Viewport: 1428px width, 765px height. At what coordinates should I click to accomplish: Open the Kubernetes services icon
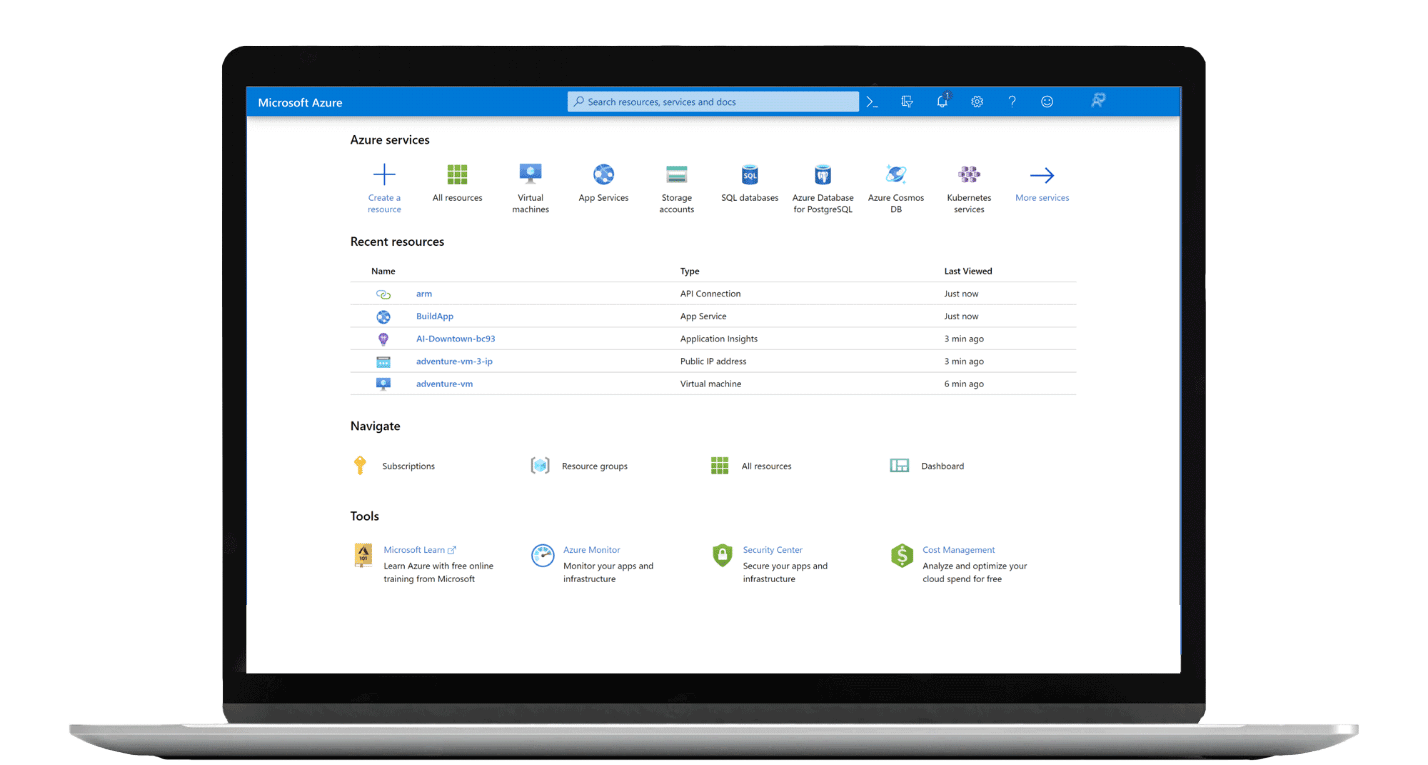(x=969, y=175)
